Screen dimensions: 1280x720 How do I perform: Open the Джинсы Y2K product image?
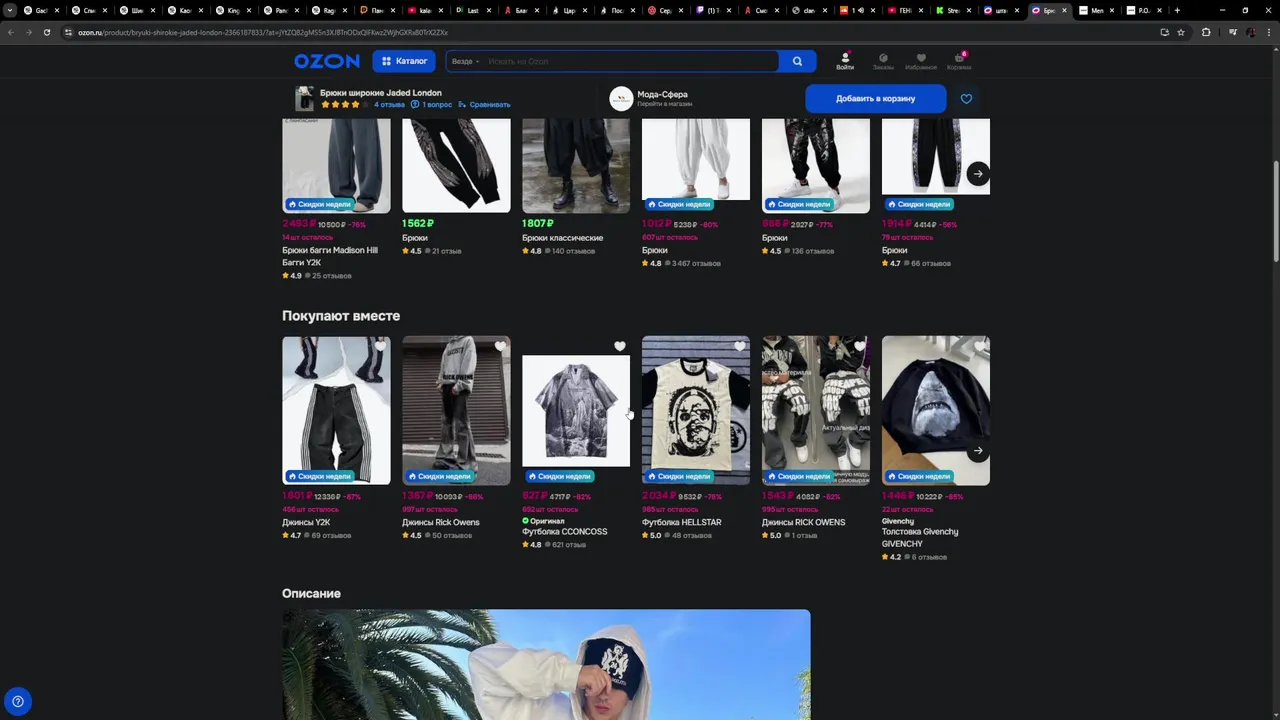pos(336,410)
